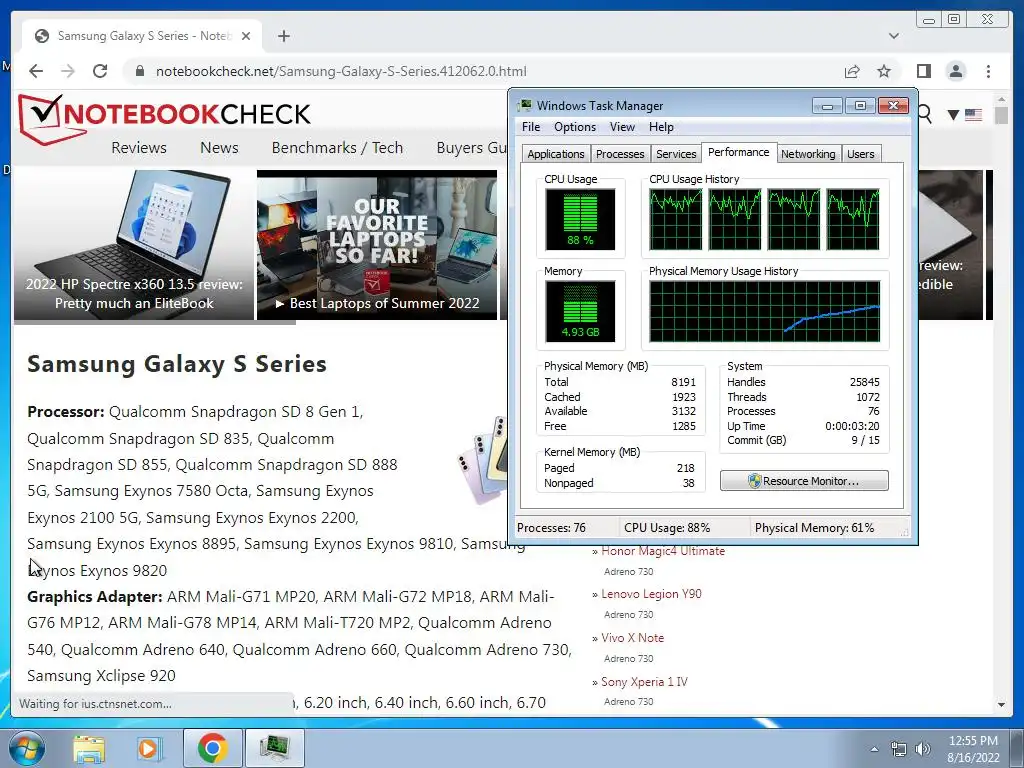The height and width of the screenshot is (768, 1024).
Task: Share this page via the share icon
Action: 852,71
